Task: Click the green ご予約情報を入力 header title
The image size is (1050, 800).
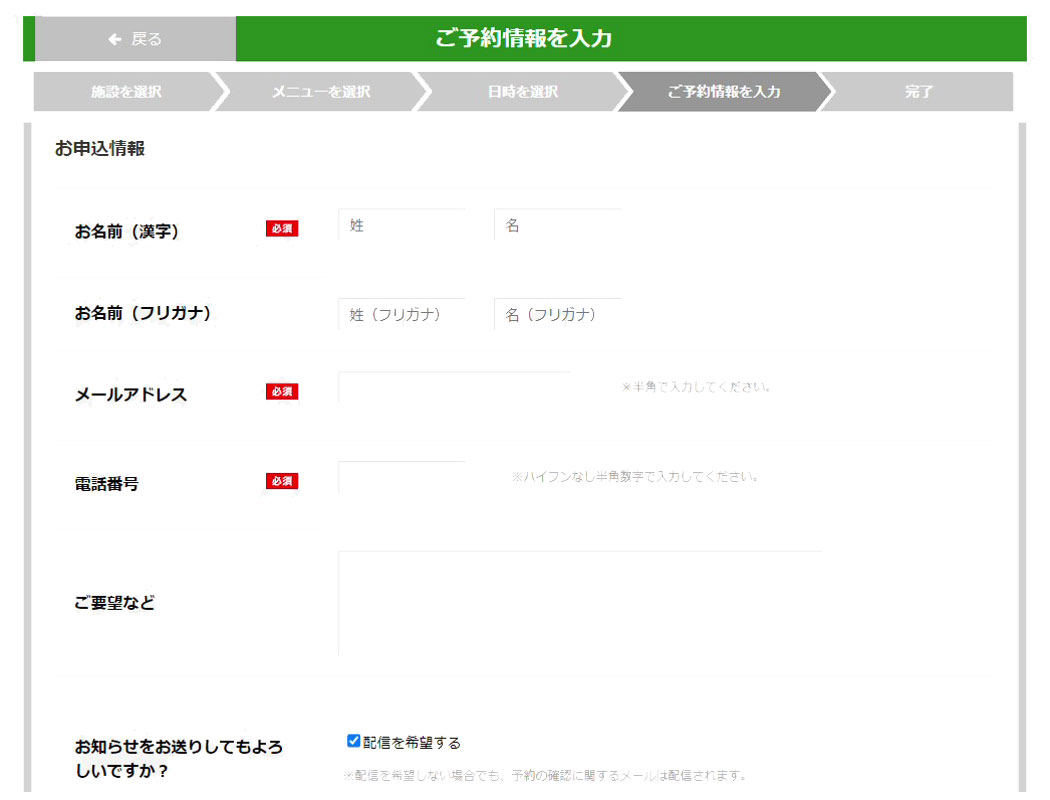Action: click(x=523, y=39)
